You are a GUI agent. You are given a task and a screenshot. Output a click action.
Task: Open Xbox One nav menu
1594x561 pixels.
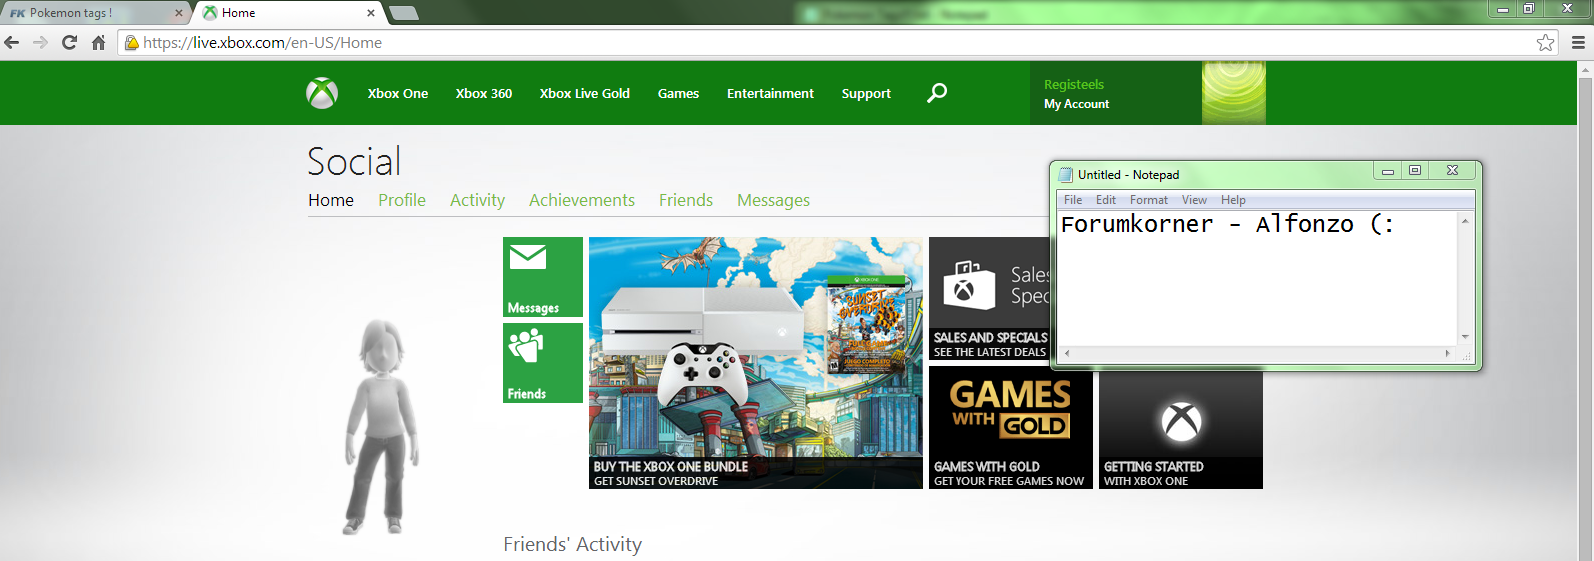[x=398, y=93]
